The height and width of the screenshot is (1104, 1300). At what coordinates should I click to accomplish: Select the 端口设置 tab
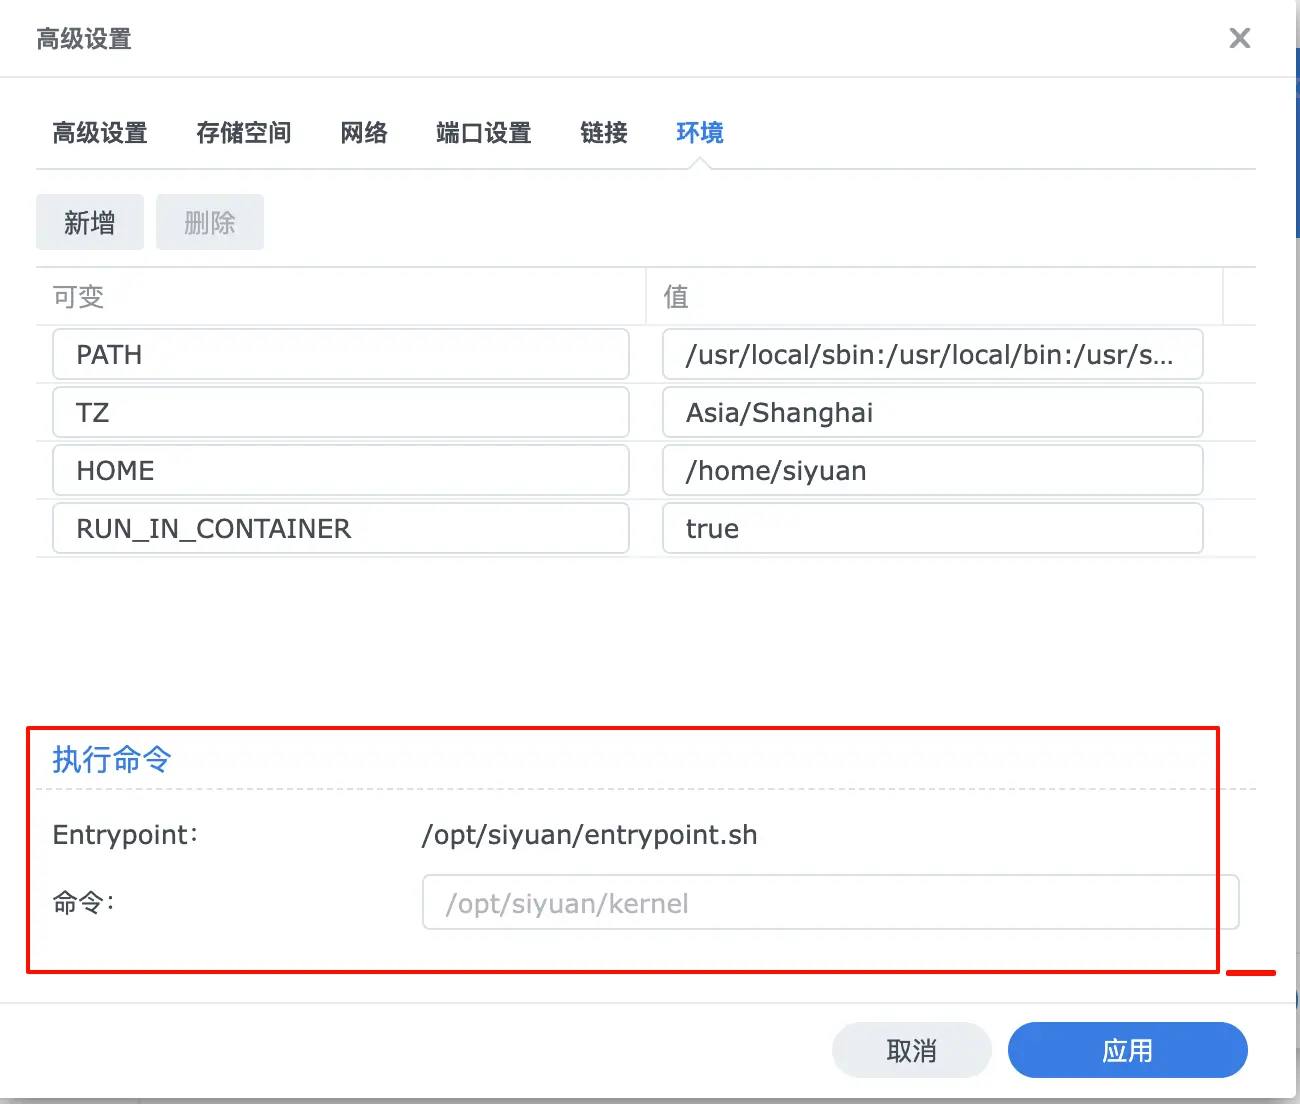click(x=482, y=133)
